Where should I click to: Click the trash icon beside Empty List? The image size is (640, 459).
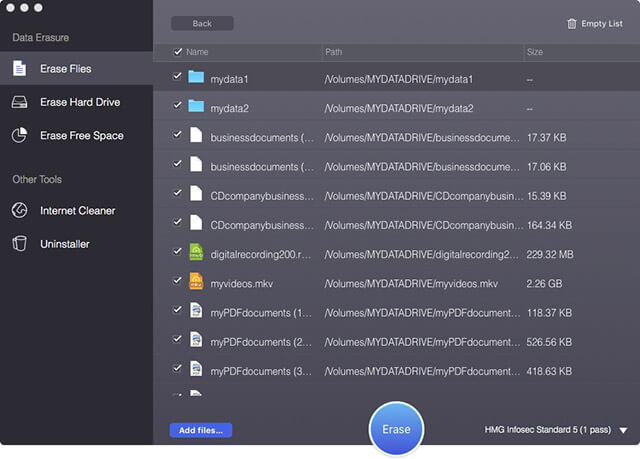pos(572,24)
